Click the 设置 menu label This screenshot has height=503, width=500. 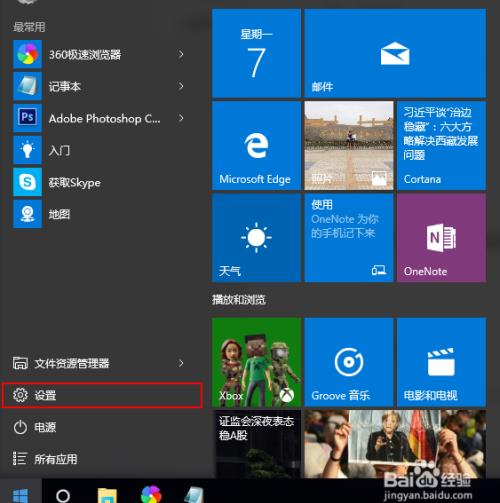pyautogui.click(x=45, y=395)
